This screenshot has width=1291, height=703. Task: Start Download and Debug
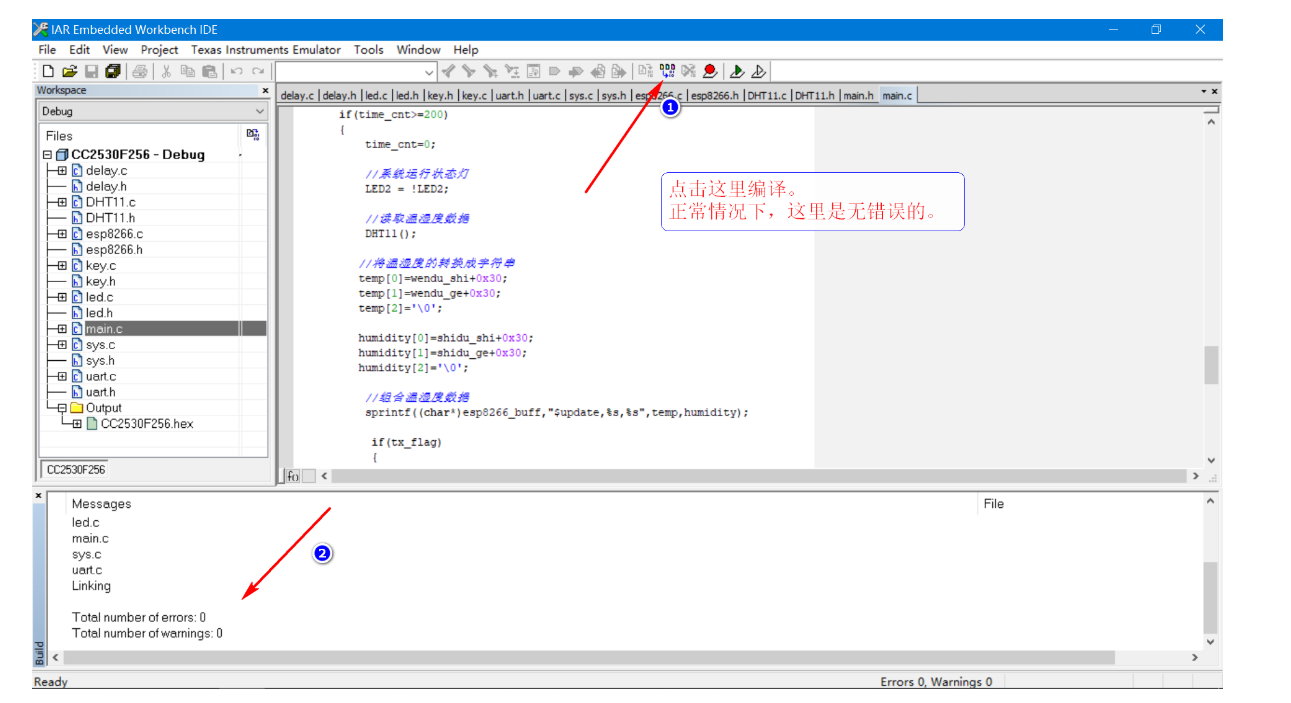click(736, 71)
